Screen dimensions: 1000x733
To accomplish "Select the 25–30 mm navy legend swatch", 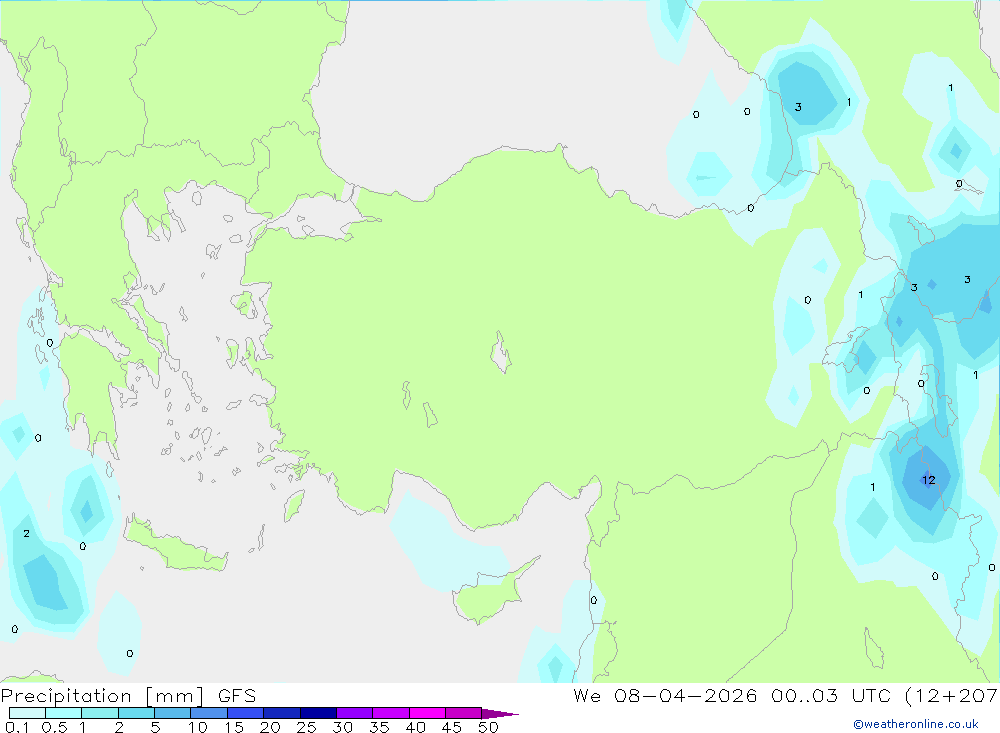I will [318, 713].
